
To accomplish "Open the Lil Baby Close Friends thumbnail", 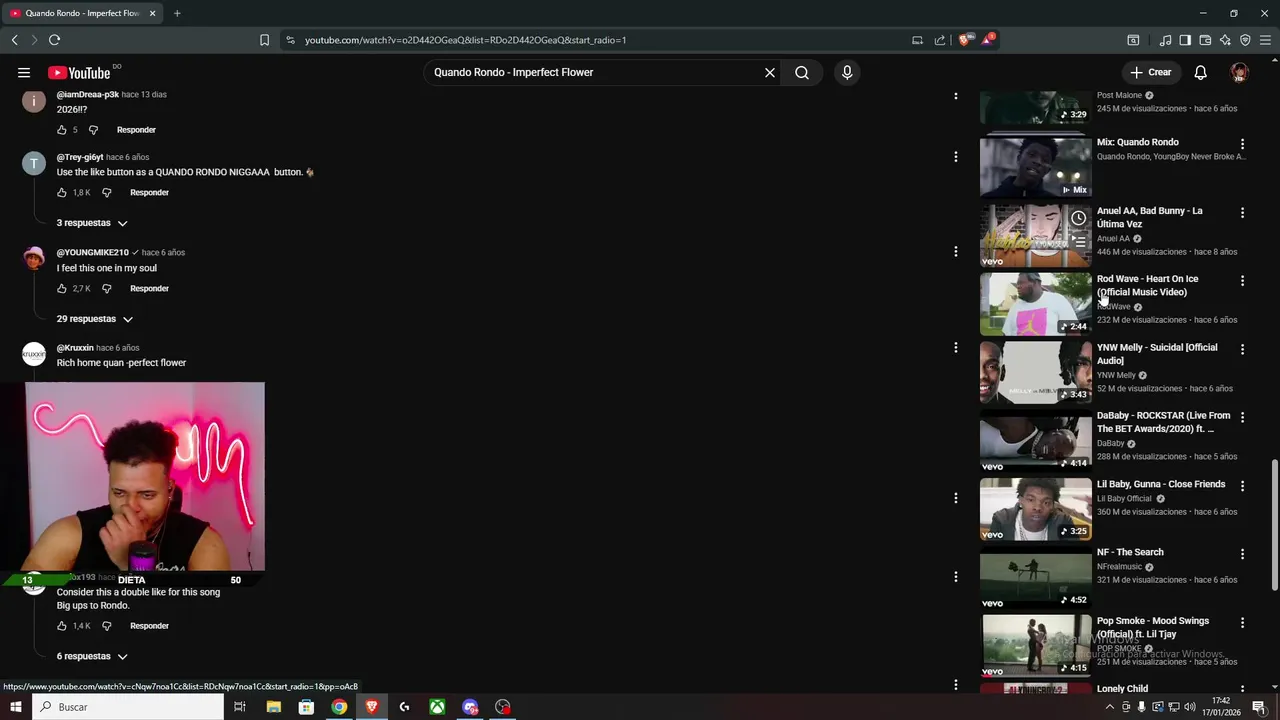I will (x=1035, y=509).
